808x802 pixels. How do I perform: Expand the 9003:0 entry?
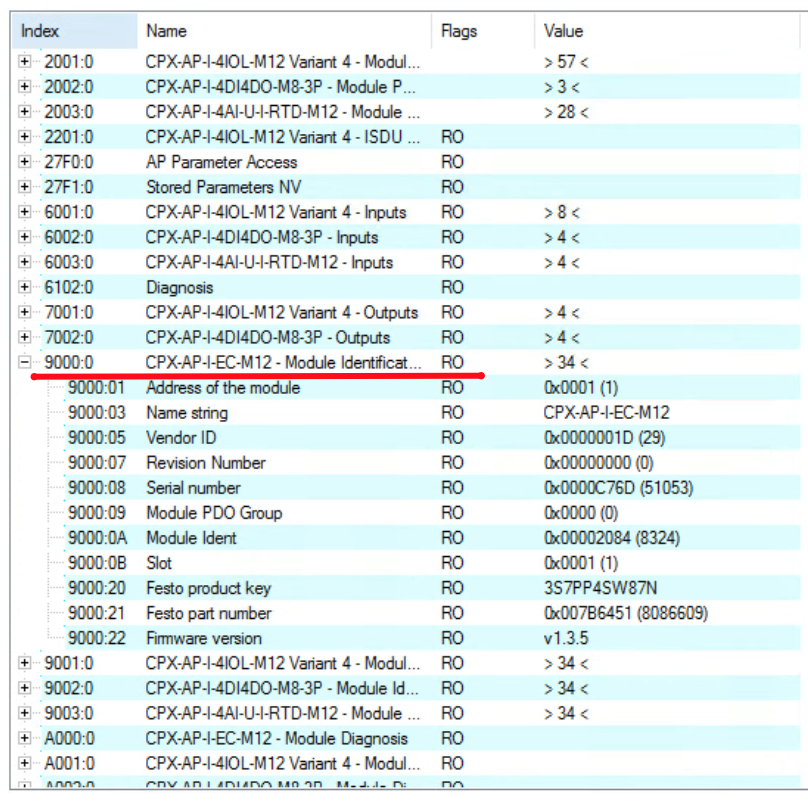(x=24, y=713)
